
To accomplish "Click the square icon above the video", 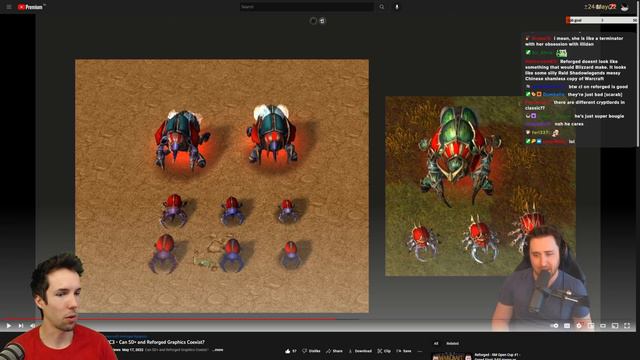I will pyautogui.click(x=322, y=21).
